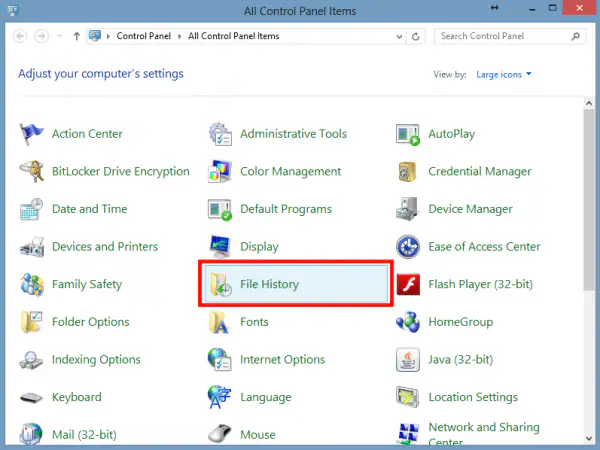Open the Ease of Access Center text

coord(484,247)
